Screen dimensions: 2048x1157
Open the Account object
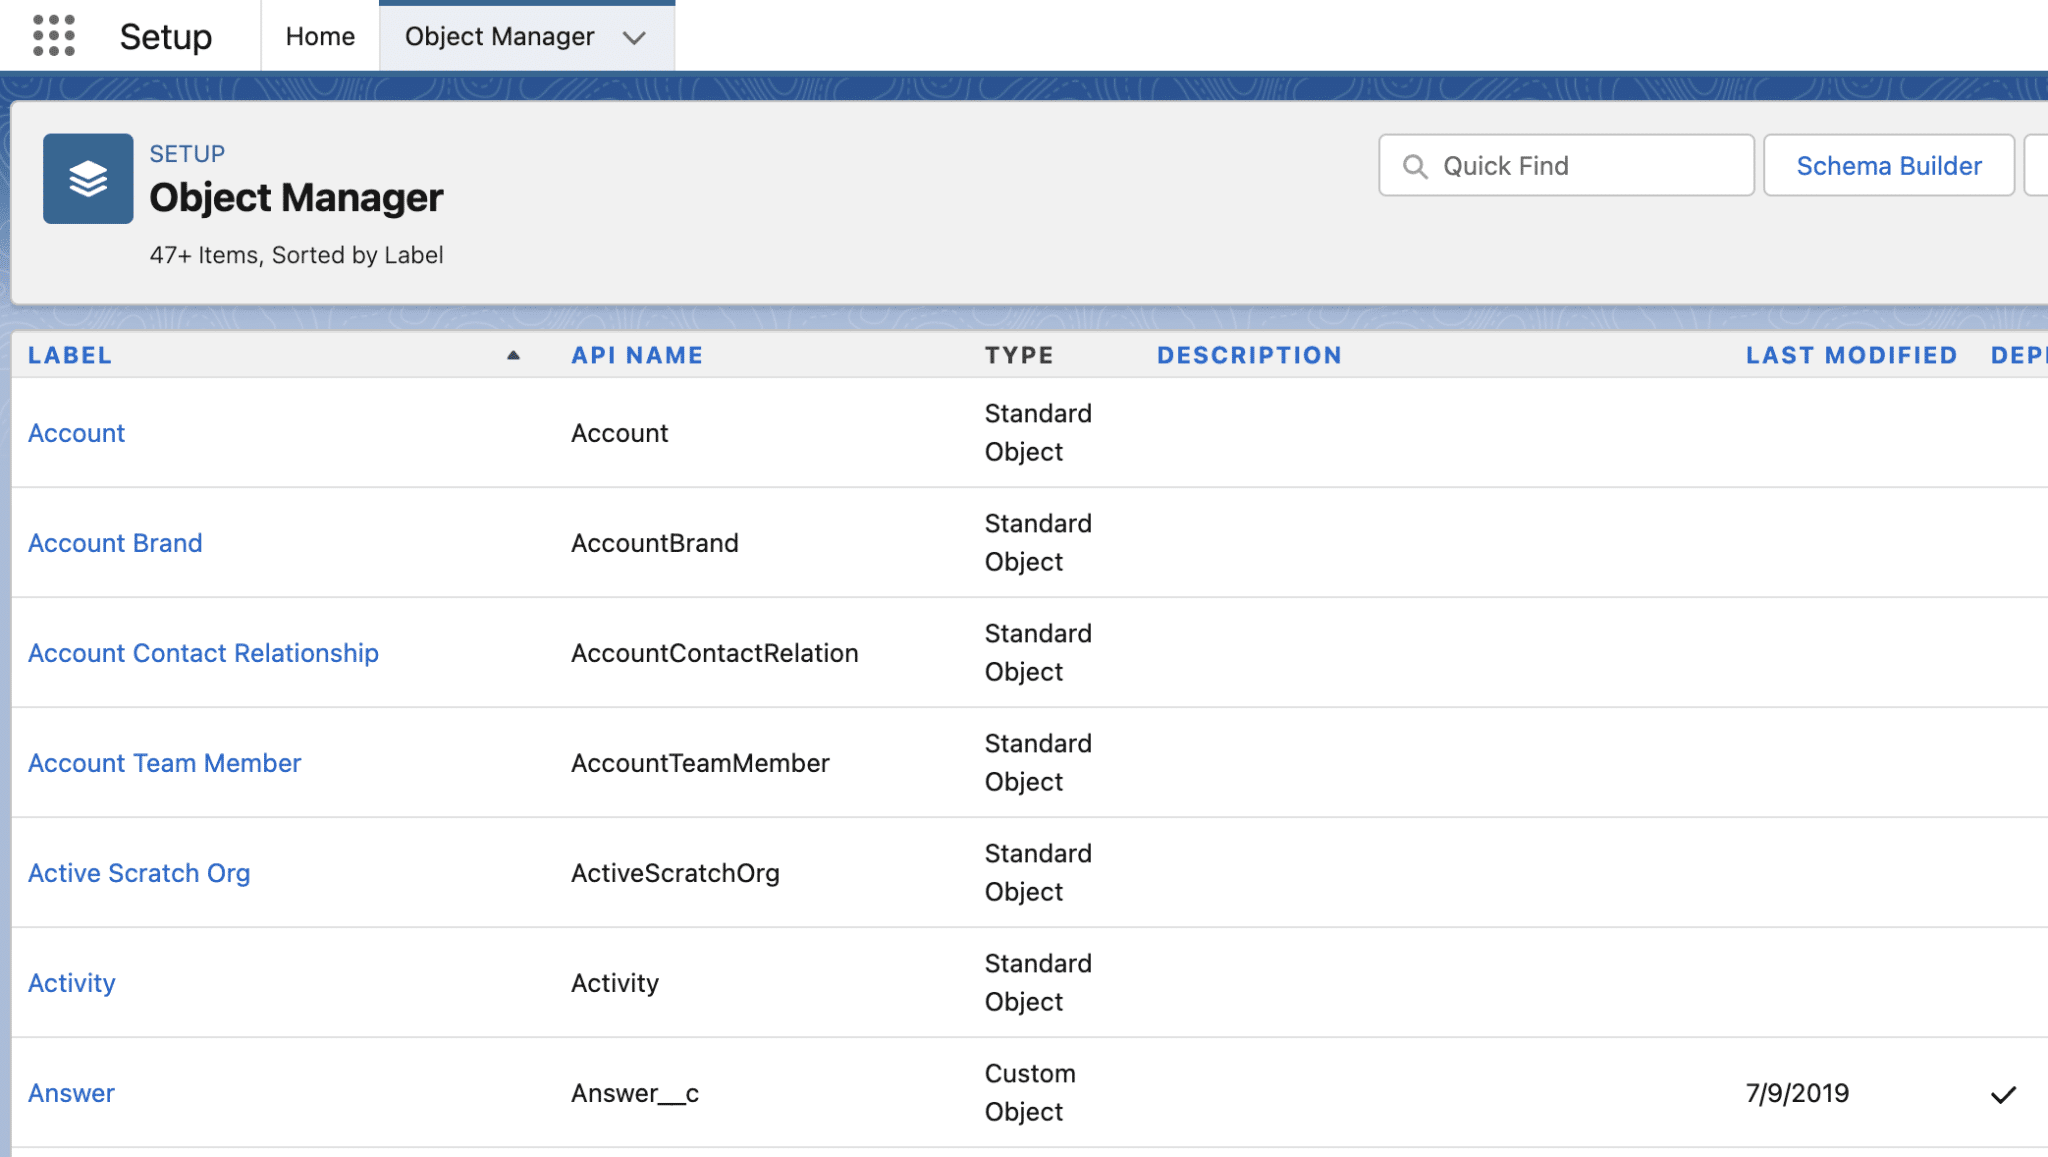pyautogui.click(x=76, y=432)
